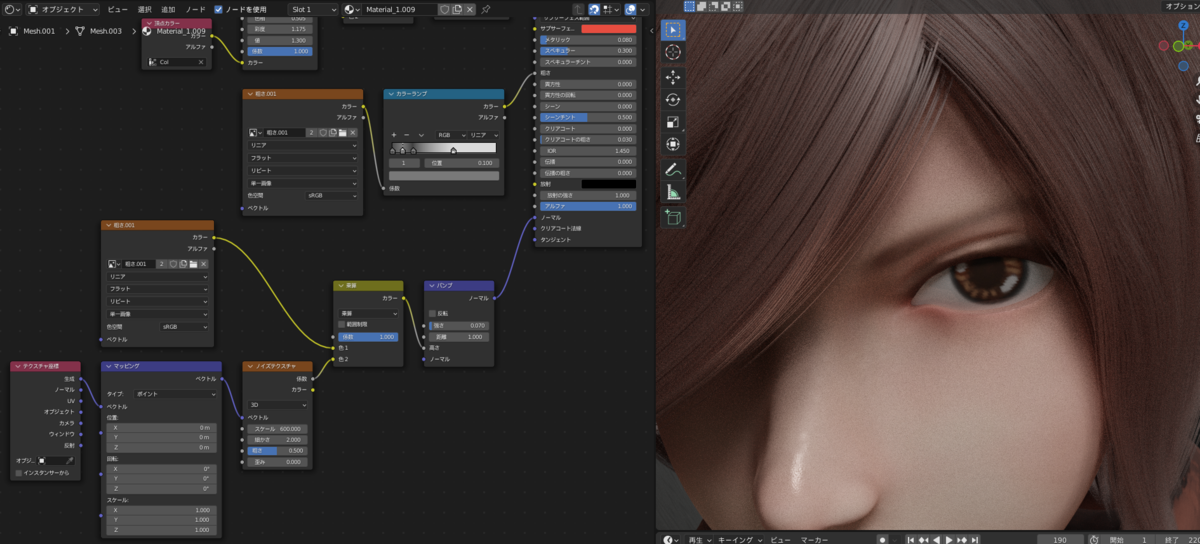Open the Slot 1 dropdown

[x=313, y=9]
